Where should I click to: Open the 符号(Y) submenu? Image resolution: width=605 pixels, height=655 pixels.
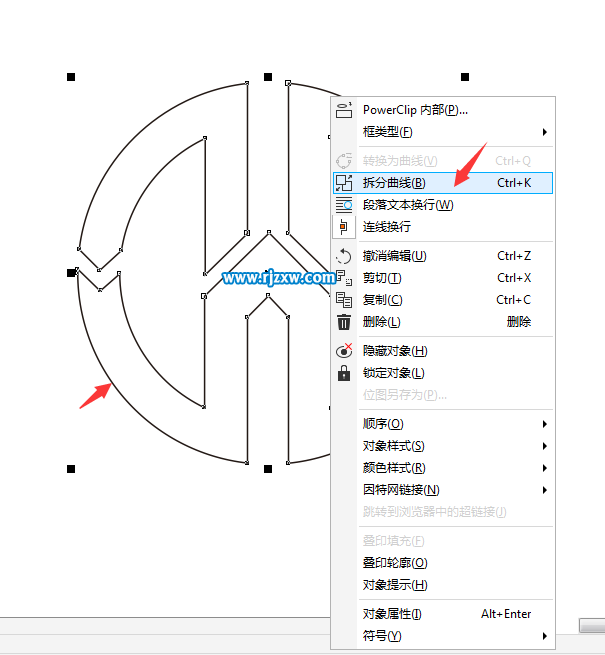tap(443, 636)
